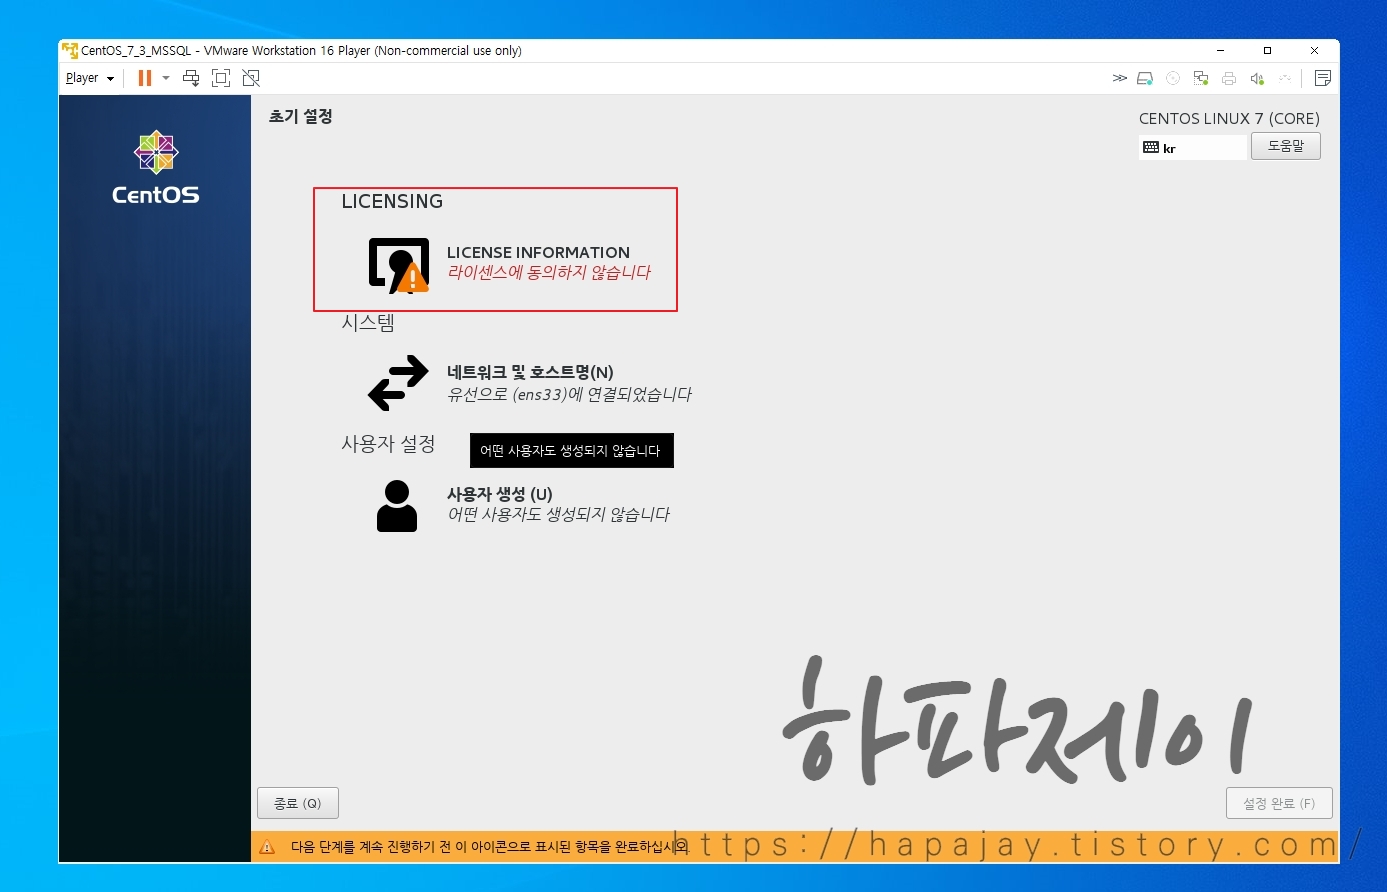This screenshot has height=892, width=1387.
Task: Click the 도움말 help button
Action: click(1286, 146)
